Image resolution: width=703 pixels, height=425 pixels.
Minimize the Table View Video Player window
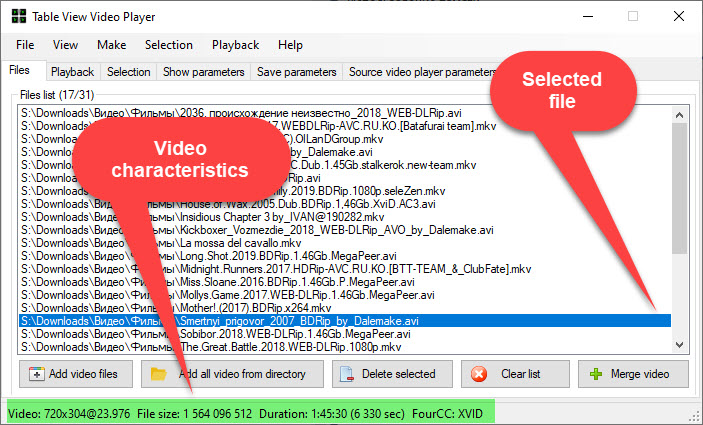point(588,17)
